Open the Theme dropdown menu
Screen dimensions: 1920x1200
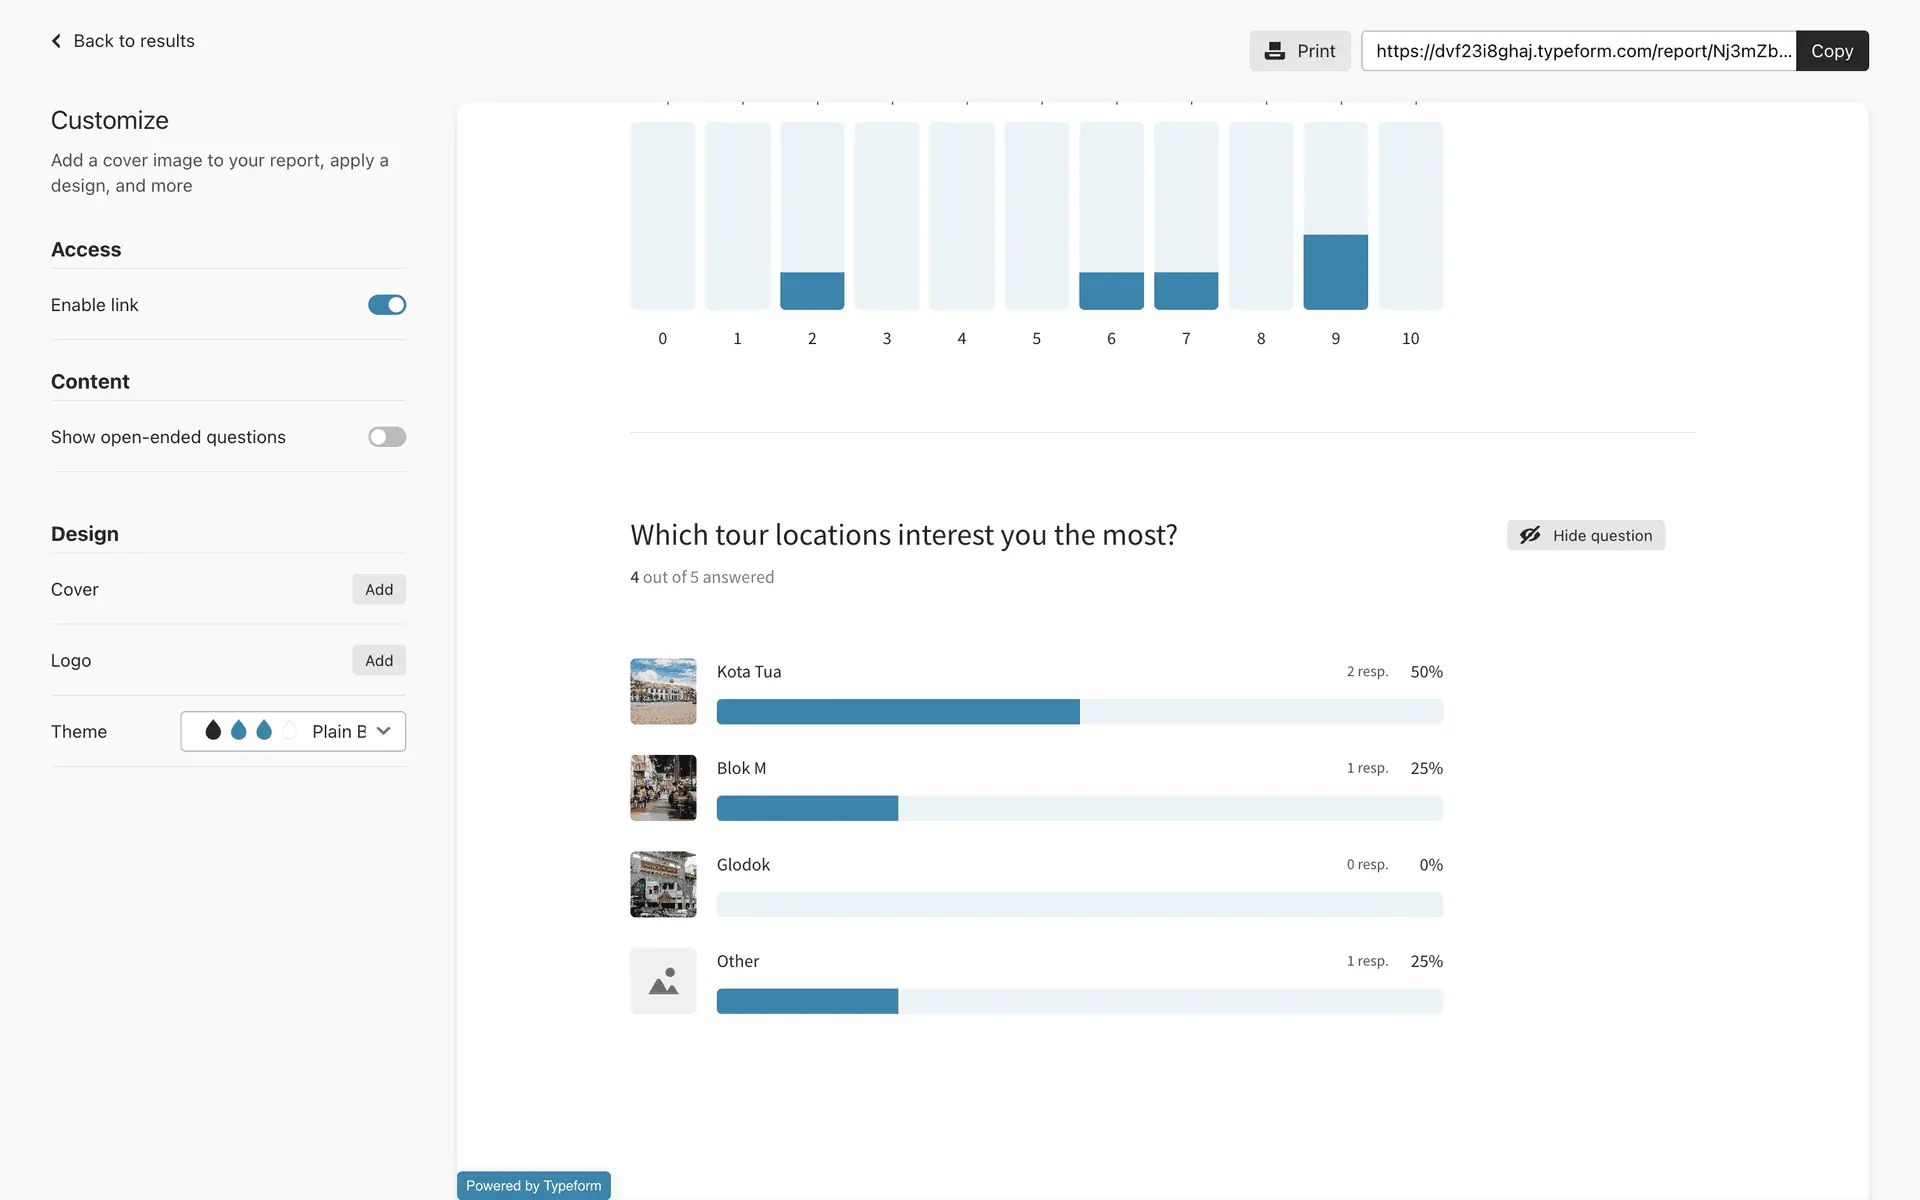click(293, 731)
